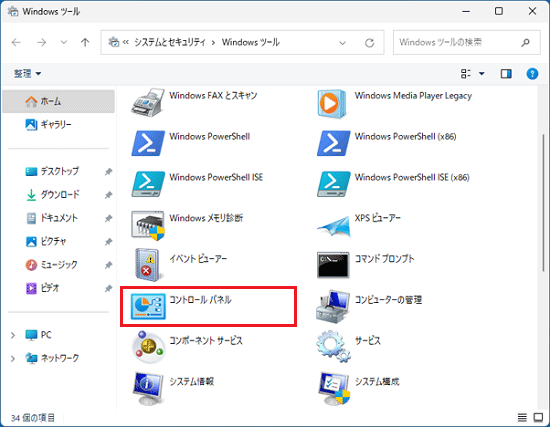Image resolution: width=550 pixels, height=427 pixels.
Task: Unpin デスクトップ using its pin icon
Action: pyautogui.click(x=108, y=172)
